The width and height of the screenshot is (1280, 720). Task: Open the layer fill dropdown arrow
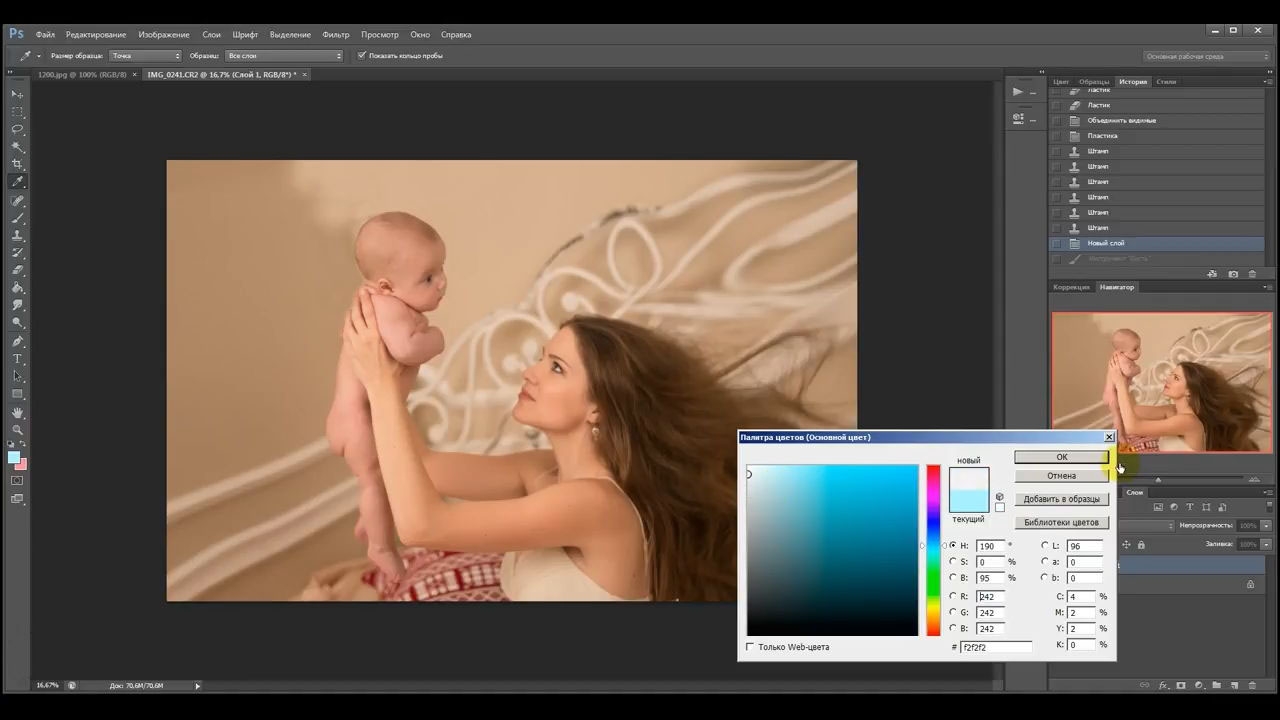coord(1266,544)
